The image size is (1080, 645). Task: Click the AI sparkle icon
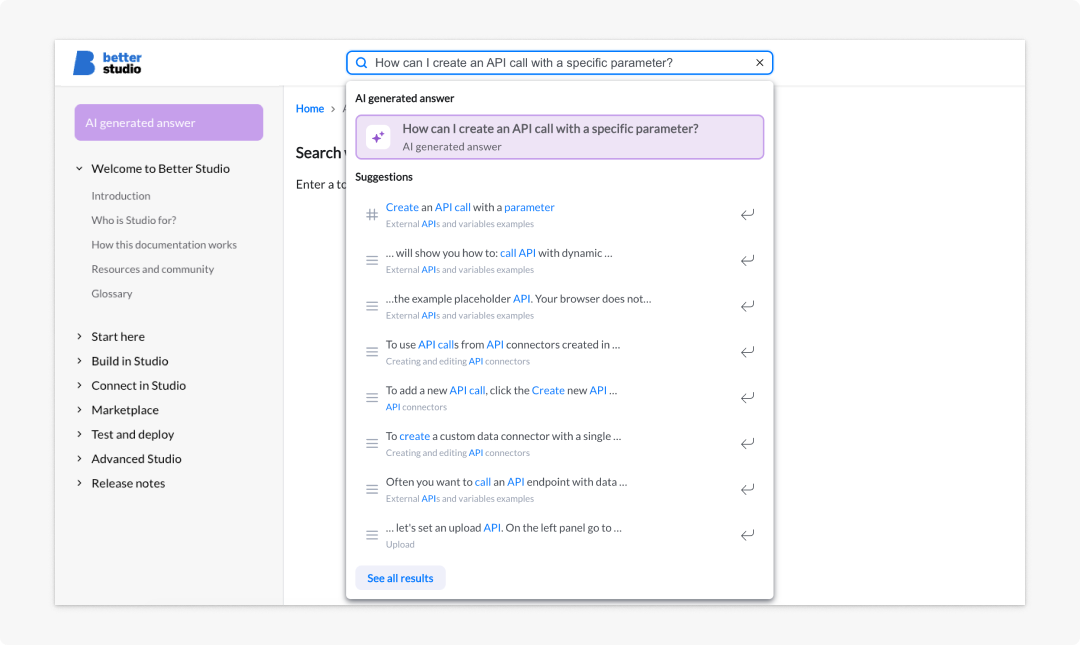[378, 137]
